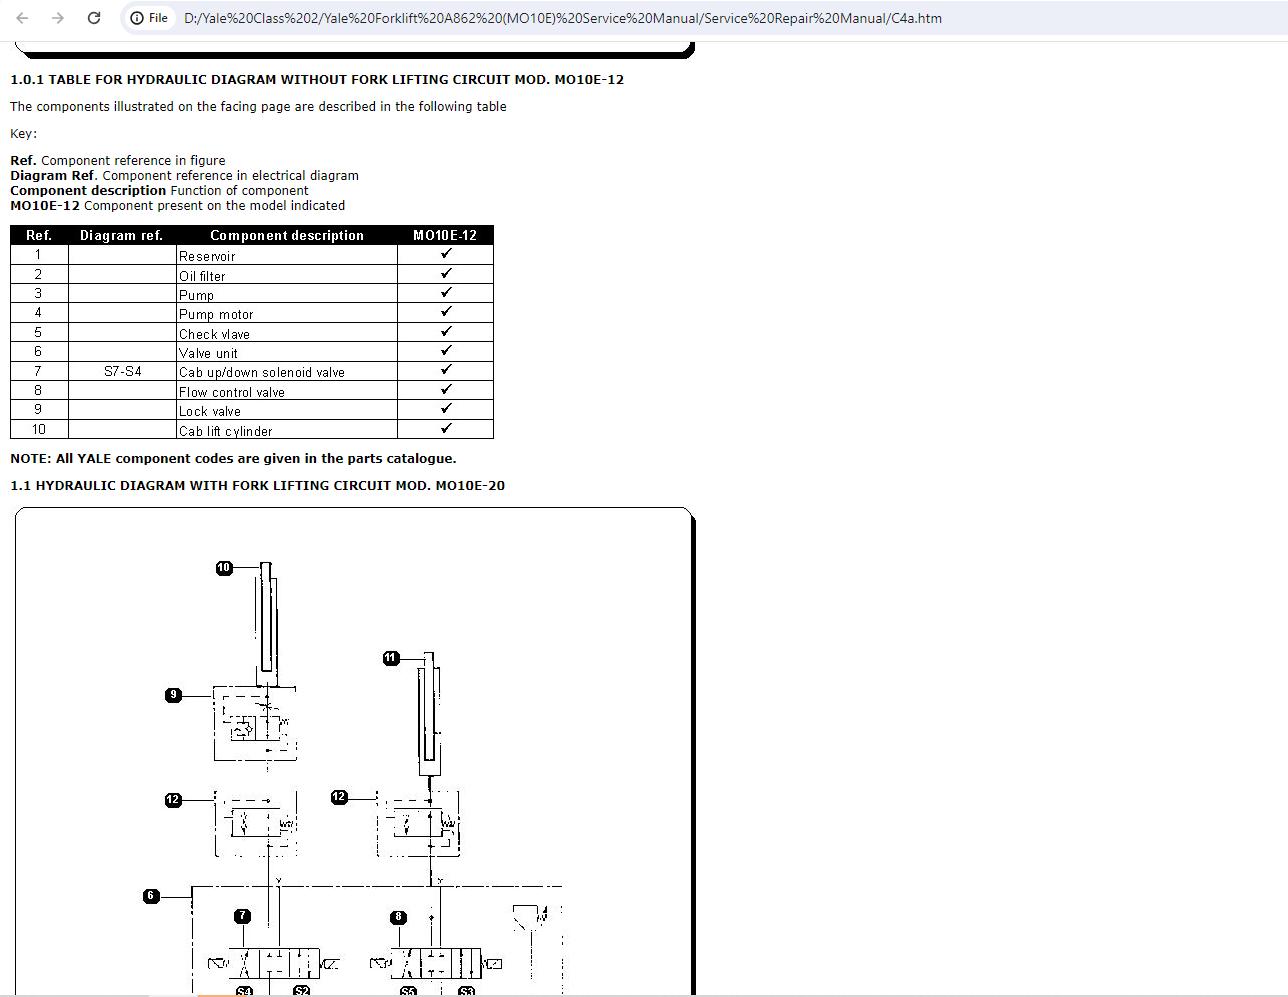Click the checkmark in the Flow control valve row
1288x997 pixels.
(x=446, y=390)
